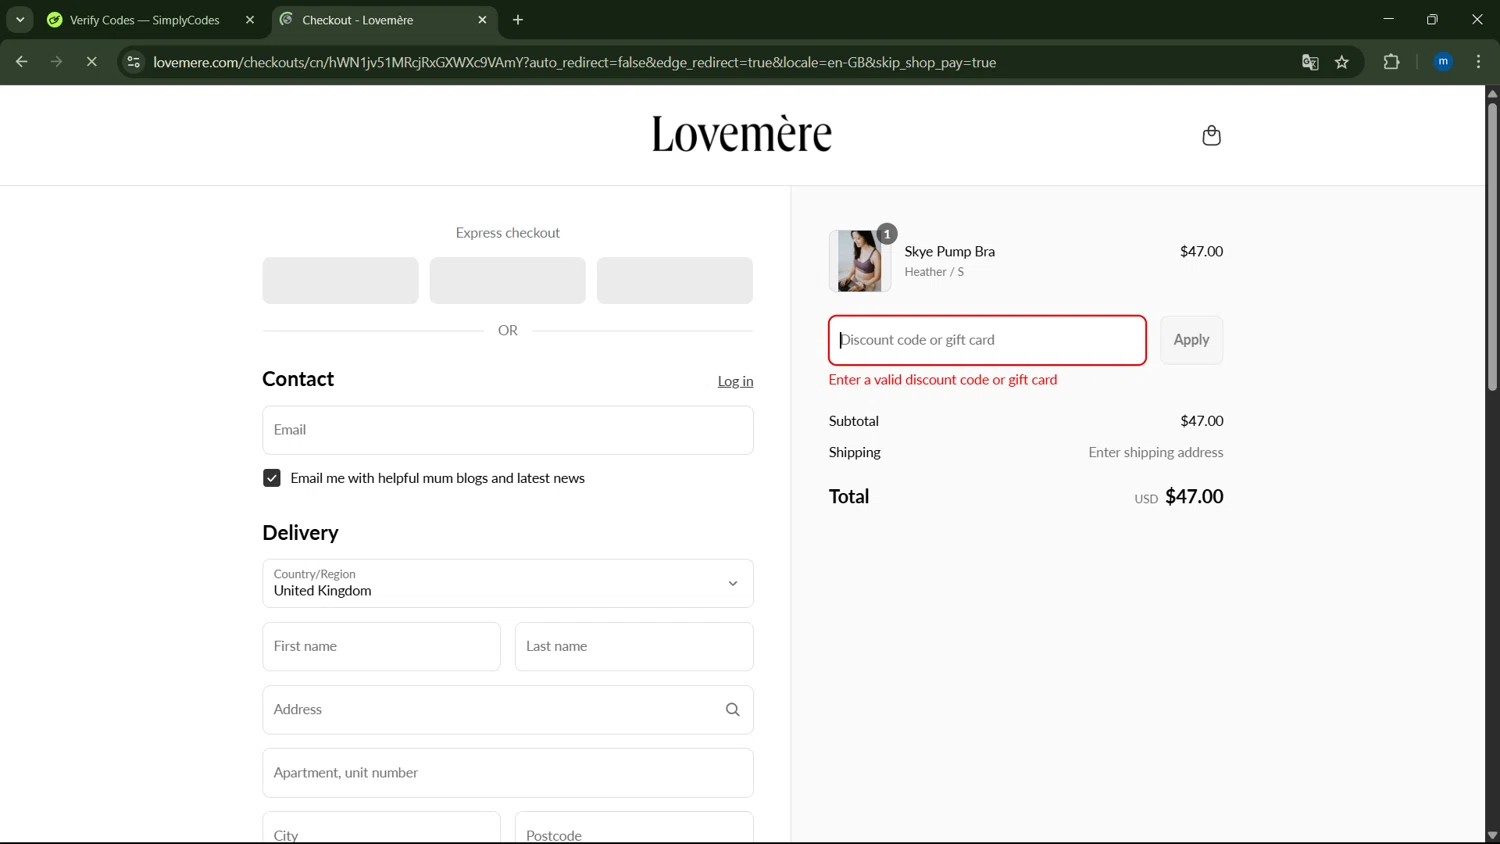The width and height of the screenshot is (1500, 844).
Task: View site information icon beside URL
Action: [x=133, y=62]
